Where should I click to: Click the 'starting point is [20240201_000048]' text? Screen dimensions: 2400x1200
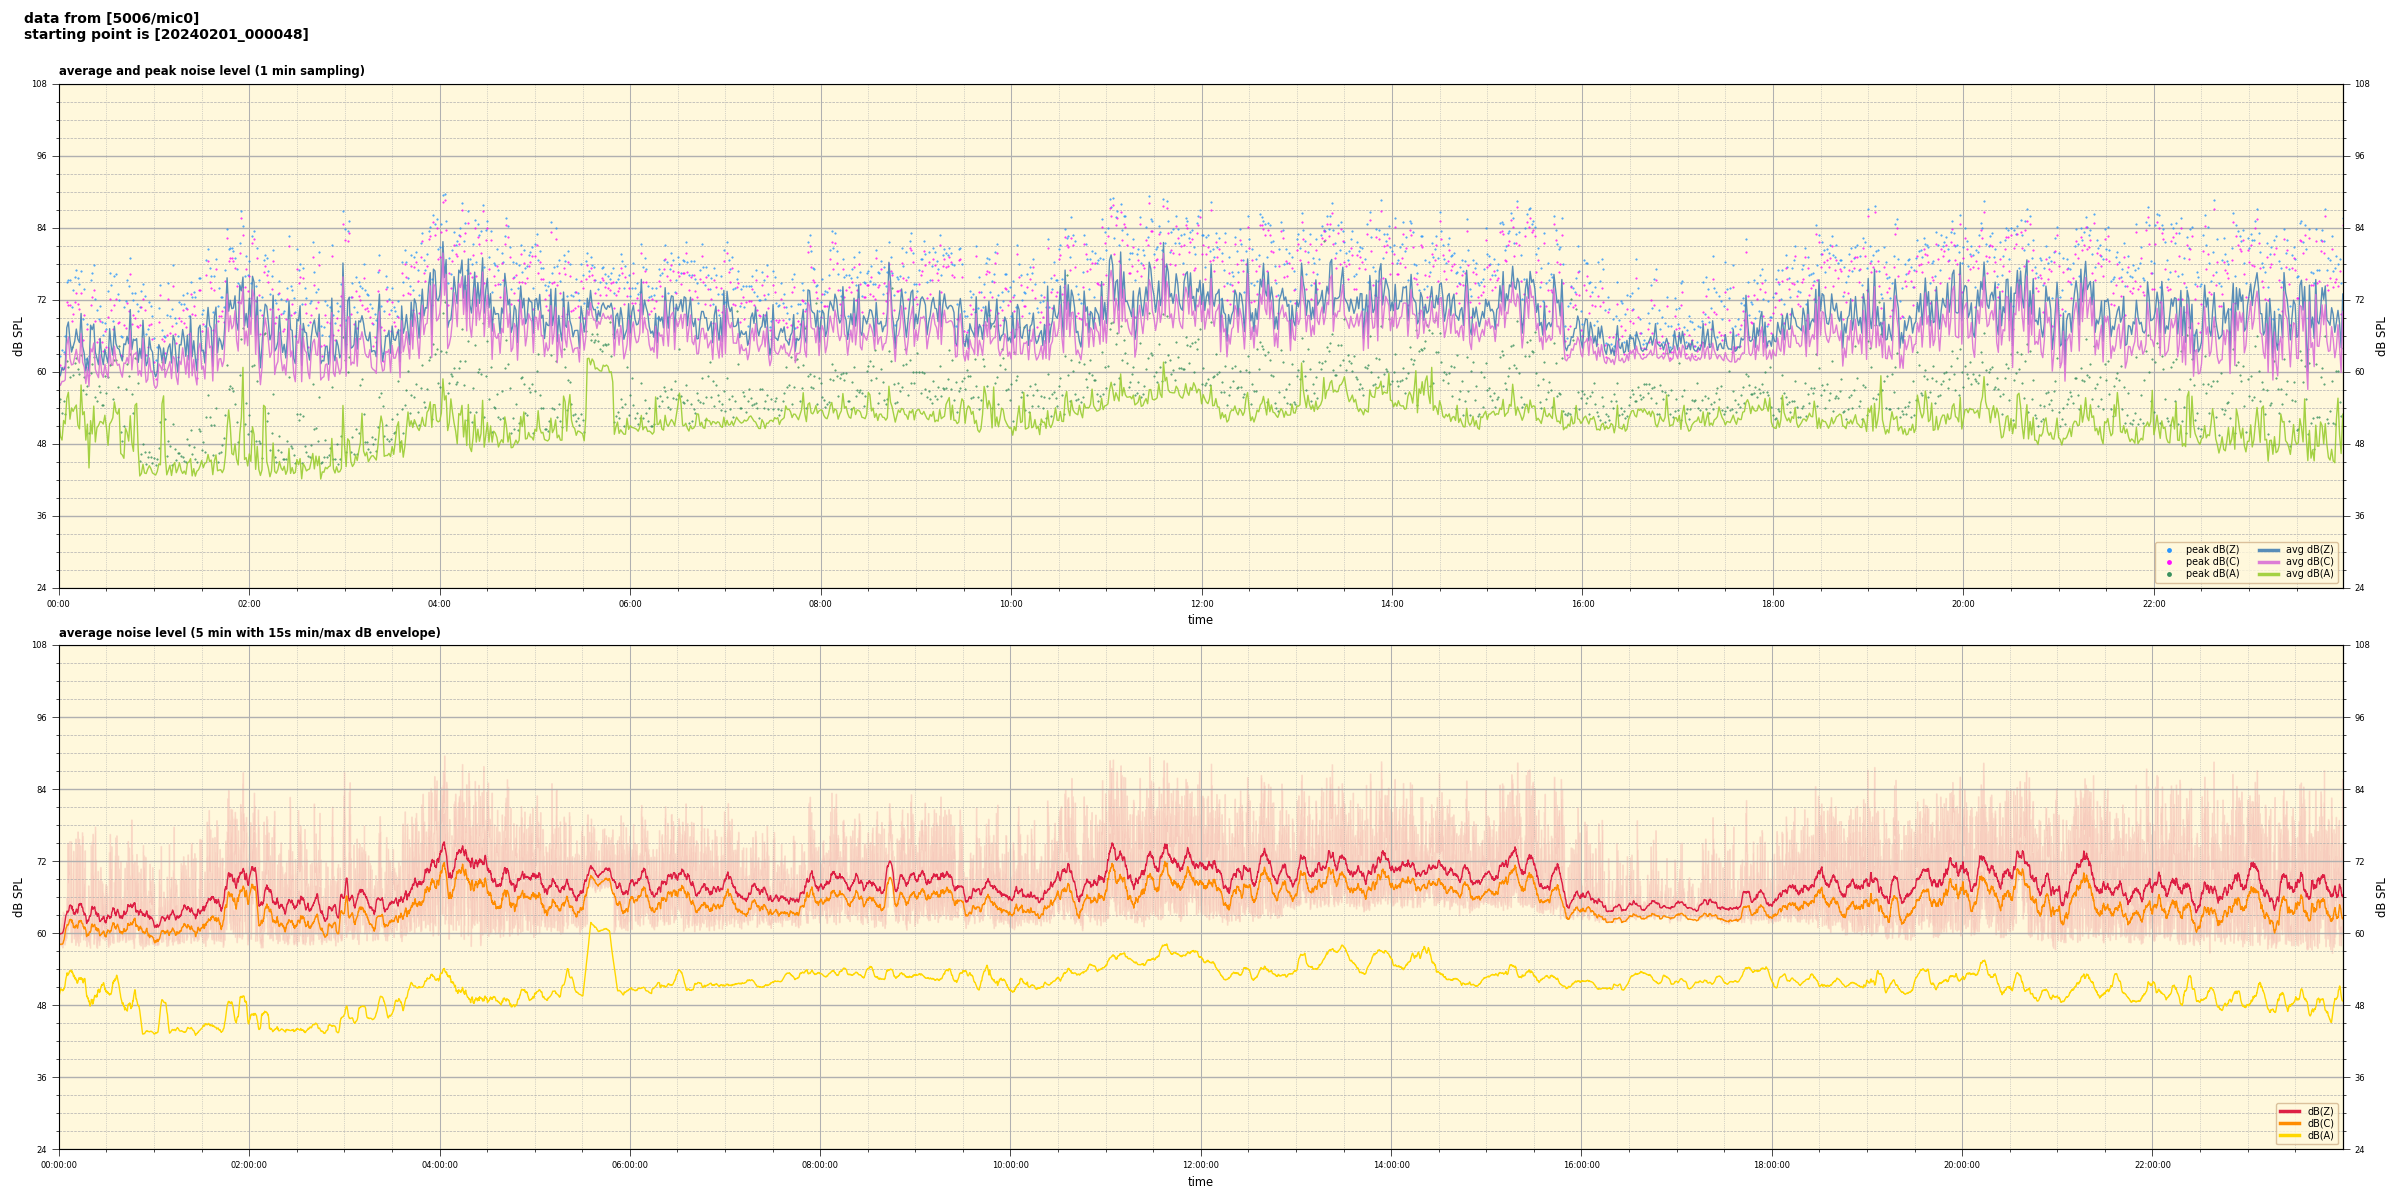coord(166,35)
